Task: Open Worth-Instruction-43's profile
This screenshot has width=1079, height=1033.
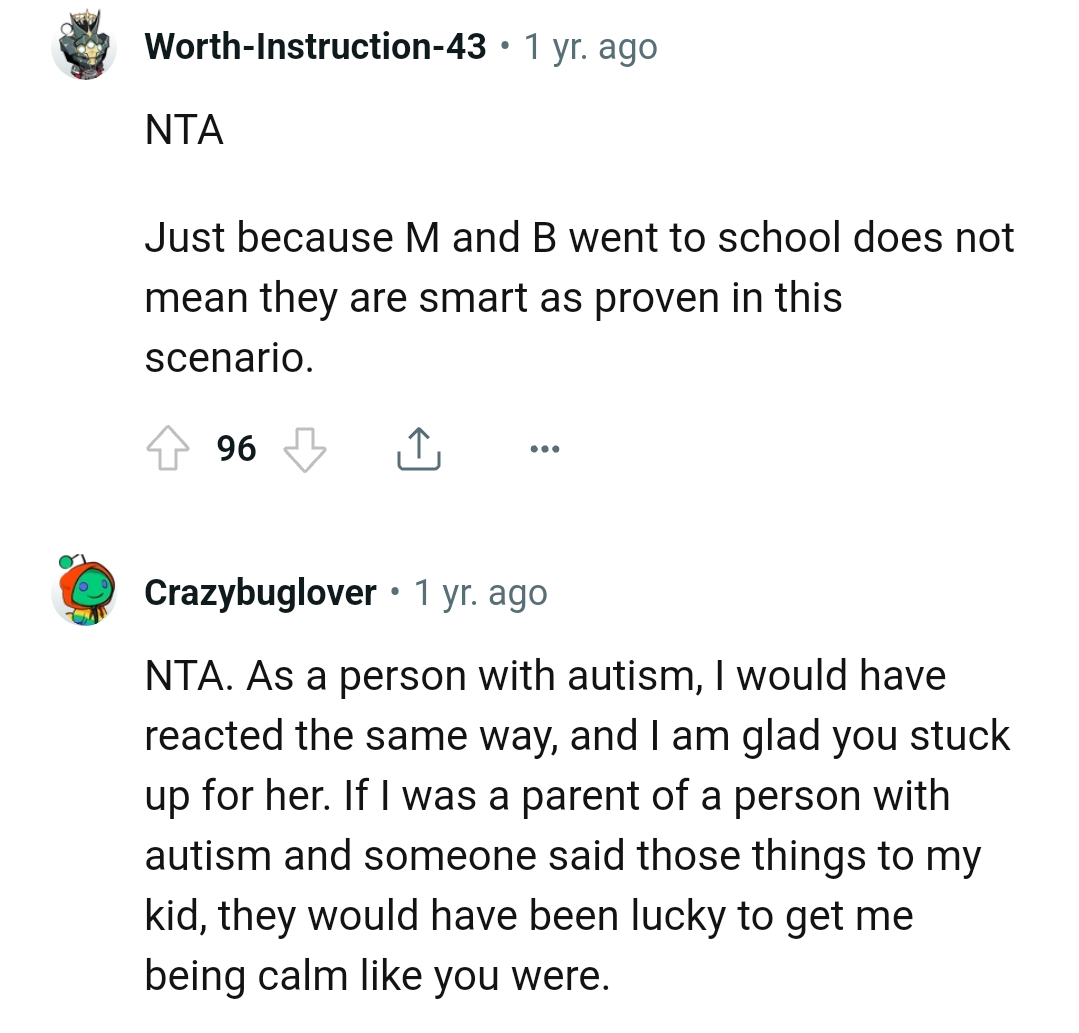Action: click(315, 46)
